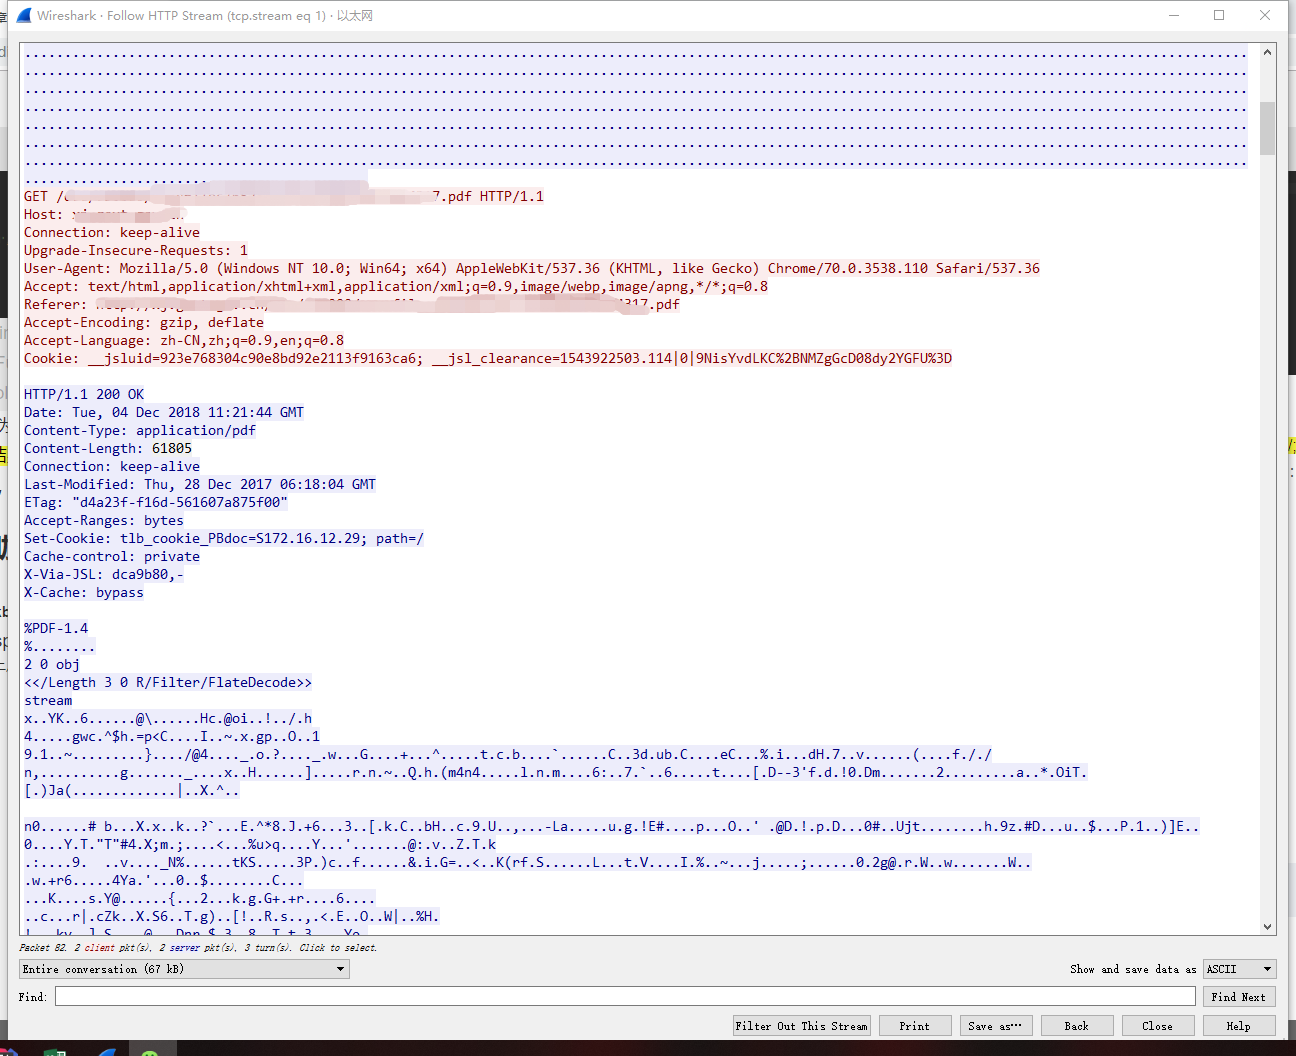Maximize the Follow HTTP Stream window
This screenshot has height=1056, width=1296.
1219,15
